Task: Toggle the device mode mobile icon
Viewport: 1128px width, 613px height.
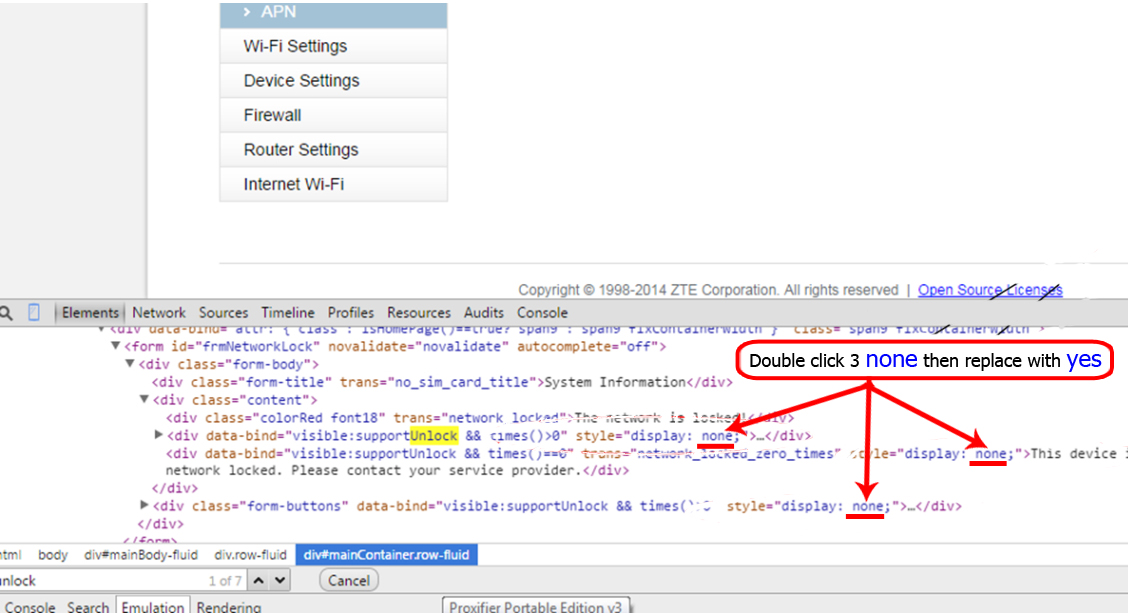Action: [x=34, y=312]
